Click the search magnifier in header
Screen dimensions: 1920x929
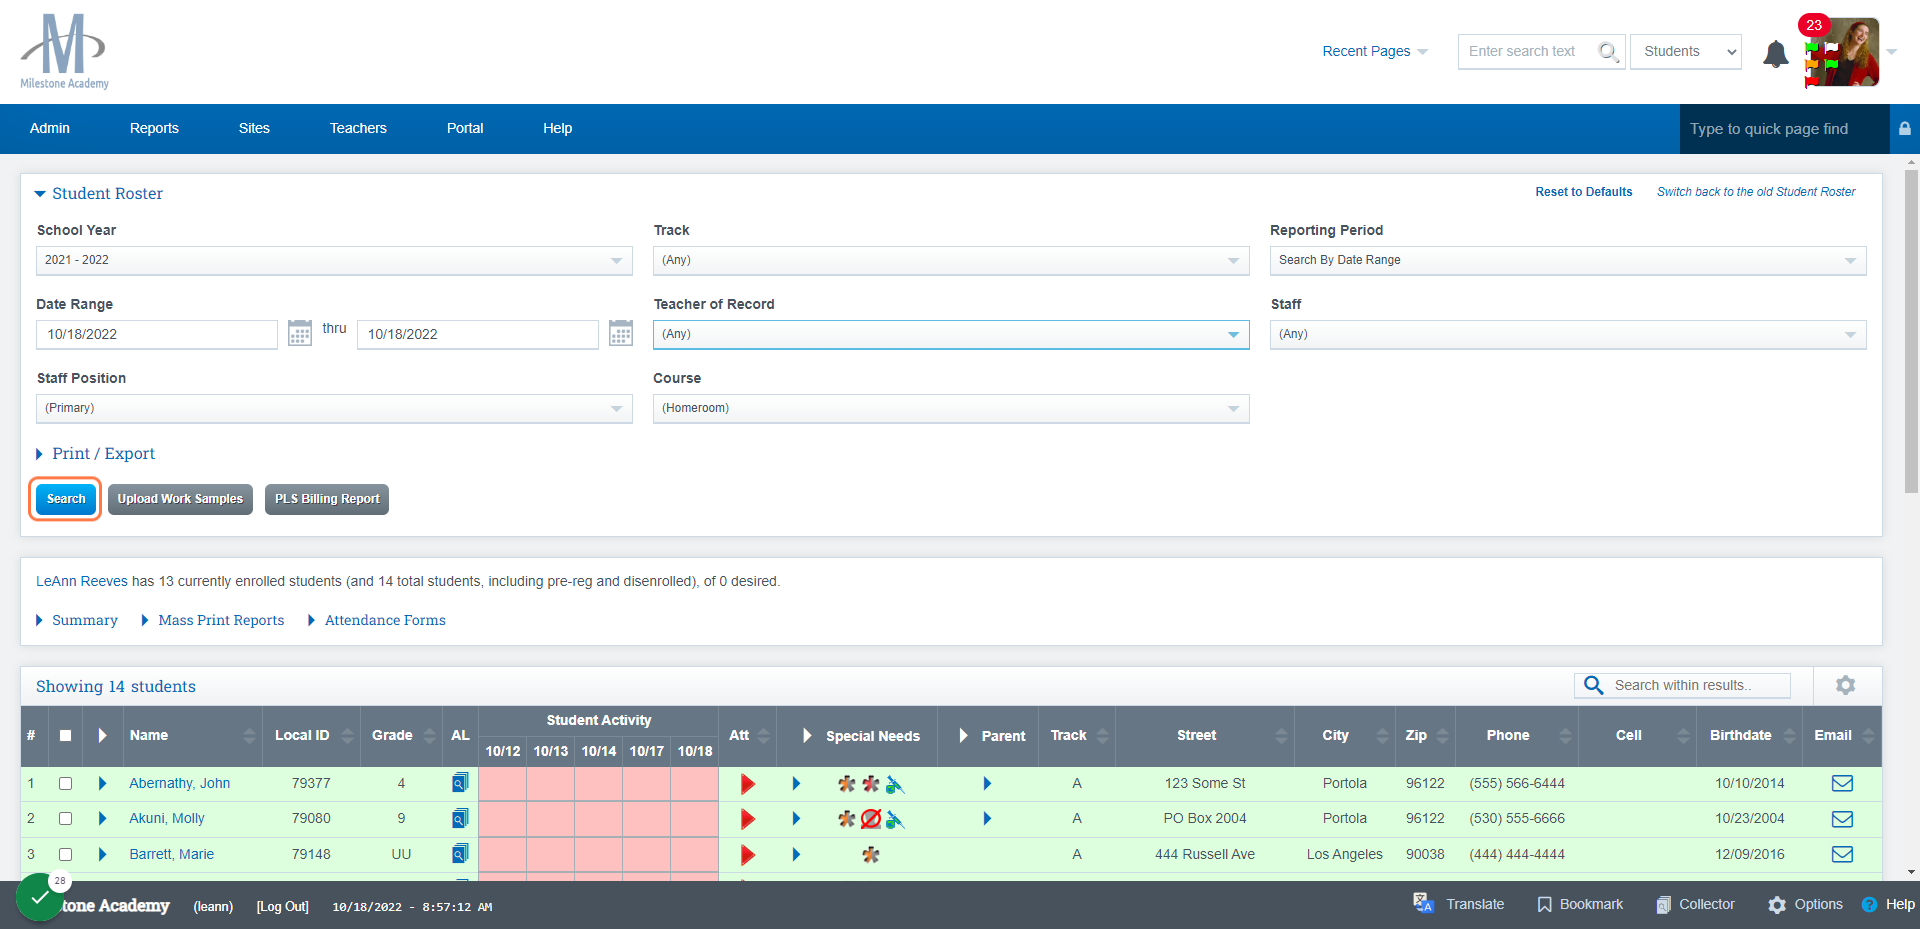(1607, 51)
